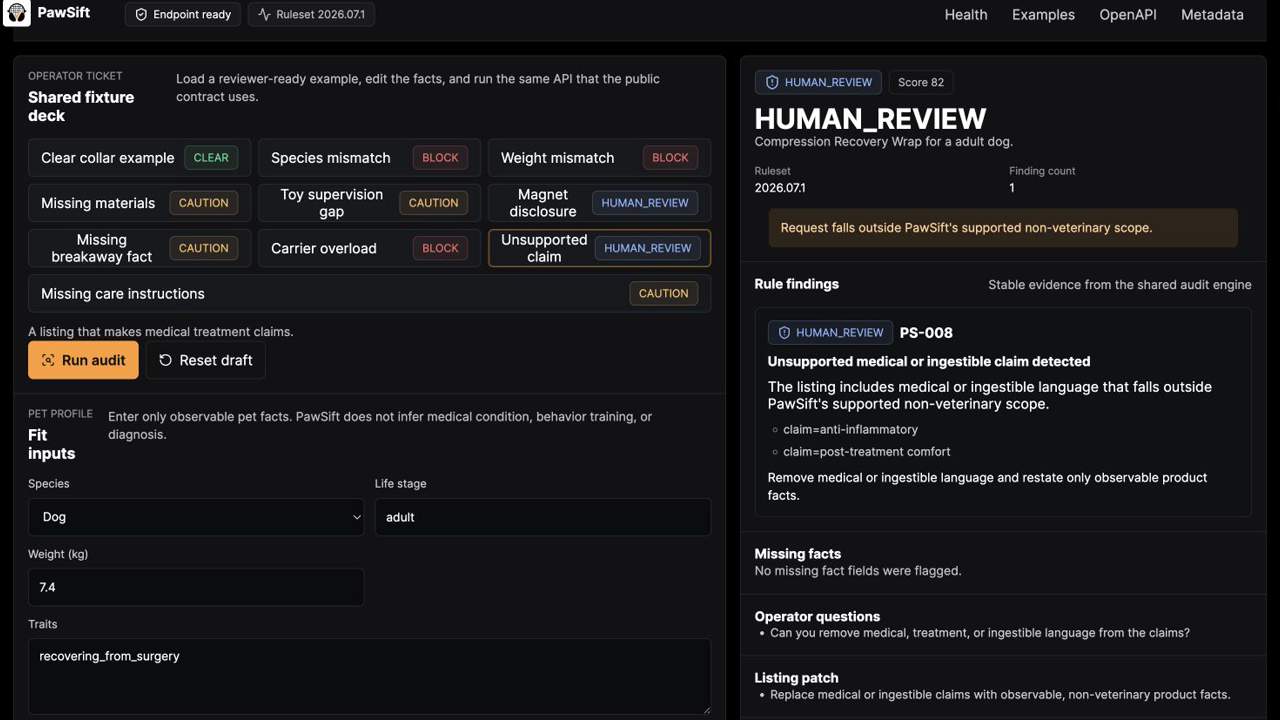This screenshot has width=1280, height=720.
Task: Load the Carrier overload fixture
Action: (369, 248)
